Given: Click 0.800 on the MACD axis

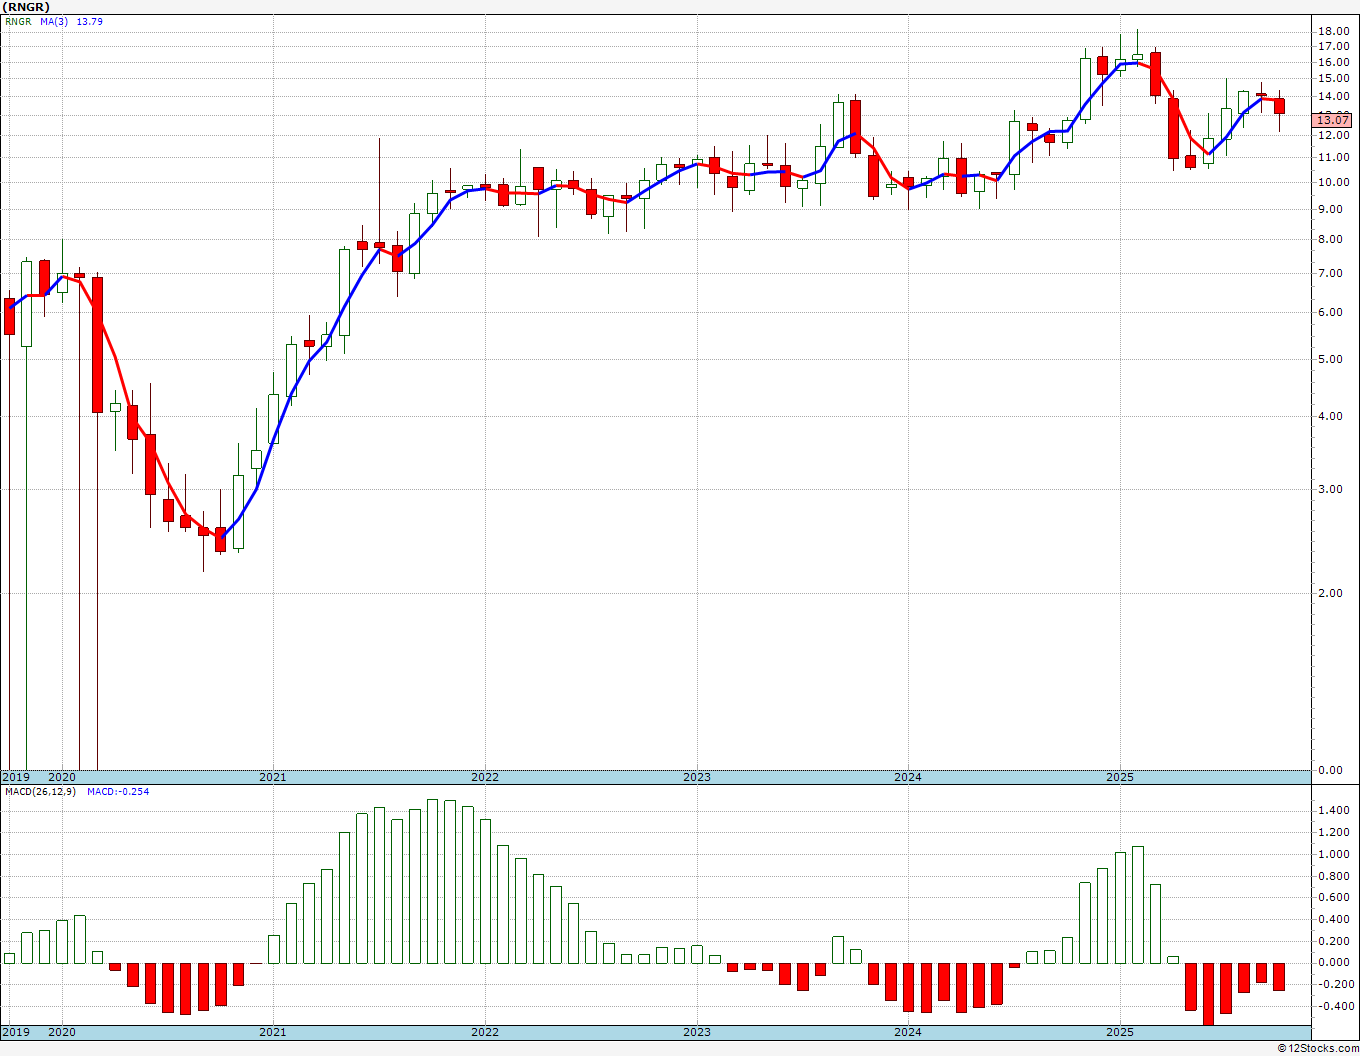Looking at the screenshot, I should 1332,877.
